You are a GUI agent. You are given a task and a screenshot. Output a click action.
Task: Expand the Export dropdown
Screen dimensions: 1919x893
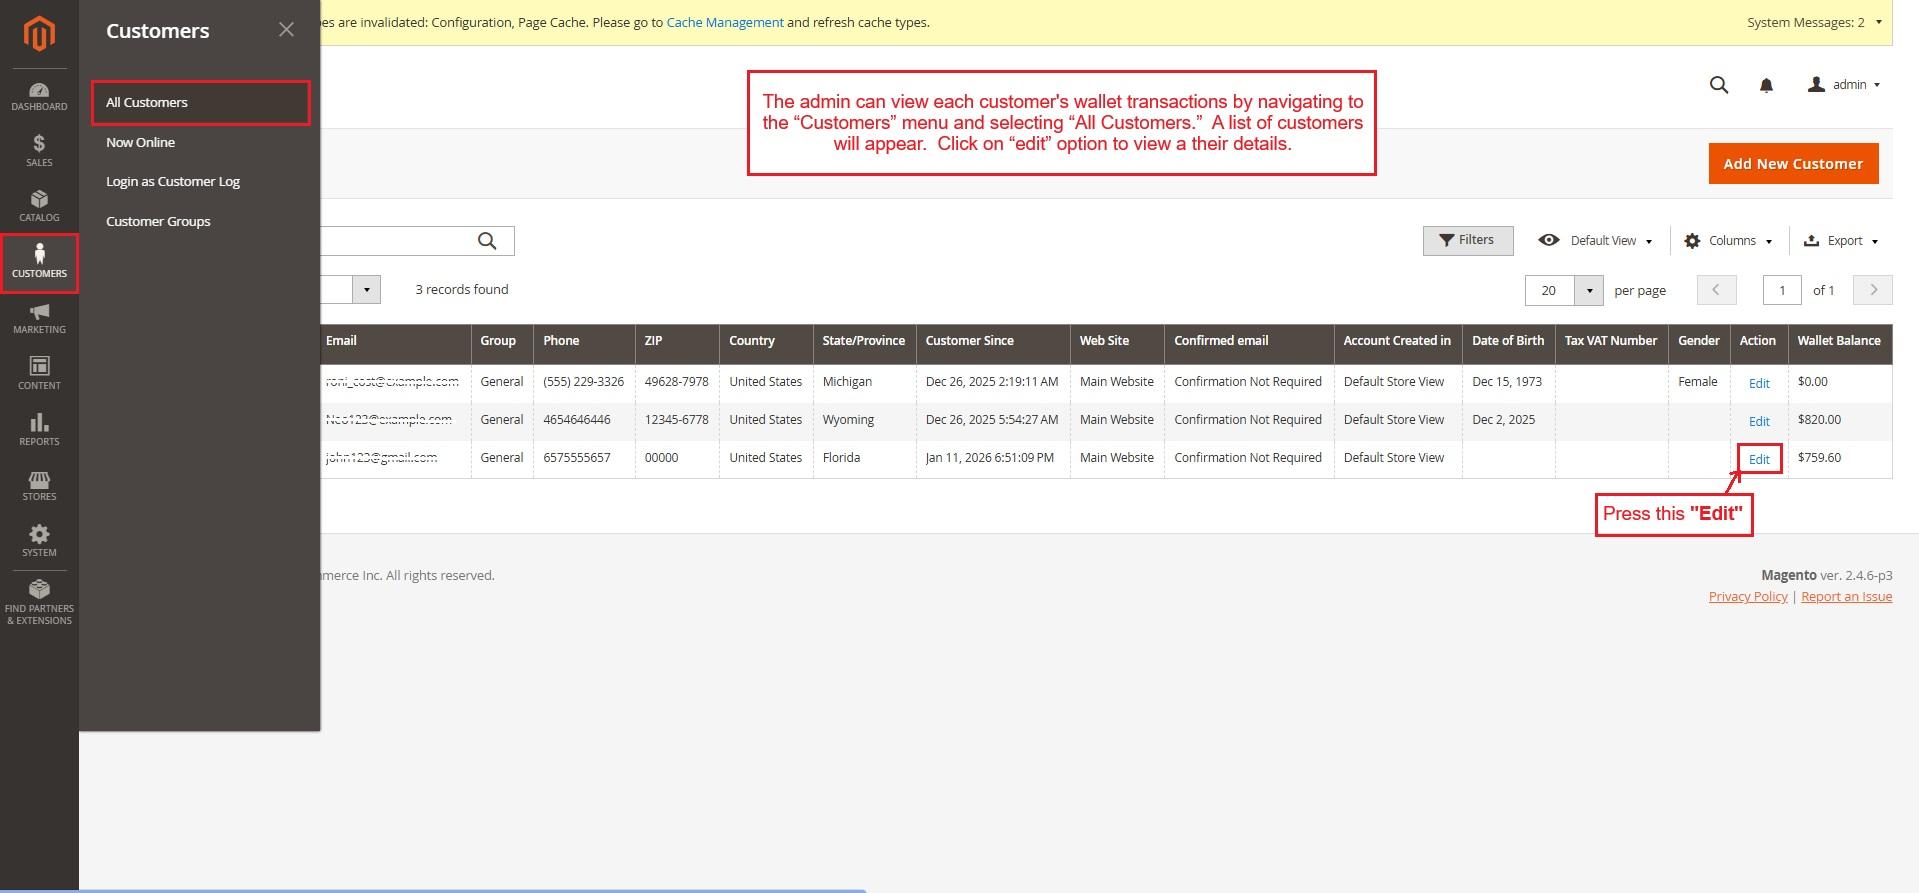coord(1840,241)
